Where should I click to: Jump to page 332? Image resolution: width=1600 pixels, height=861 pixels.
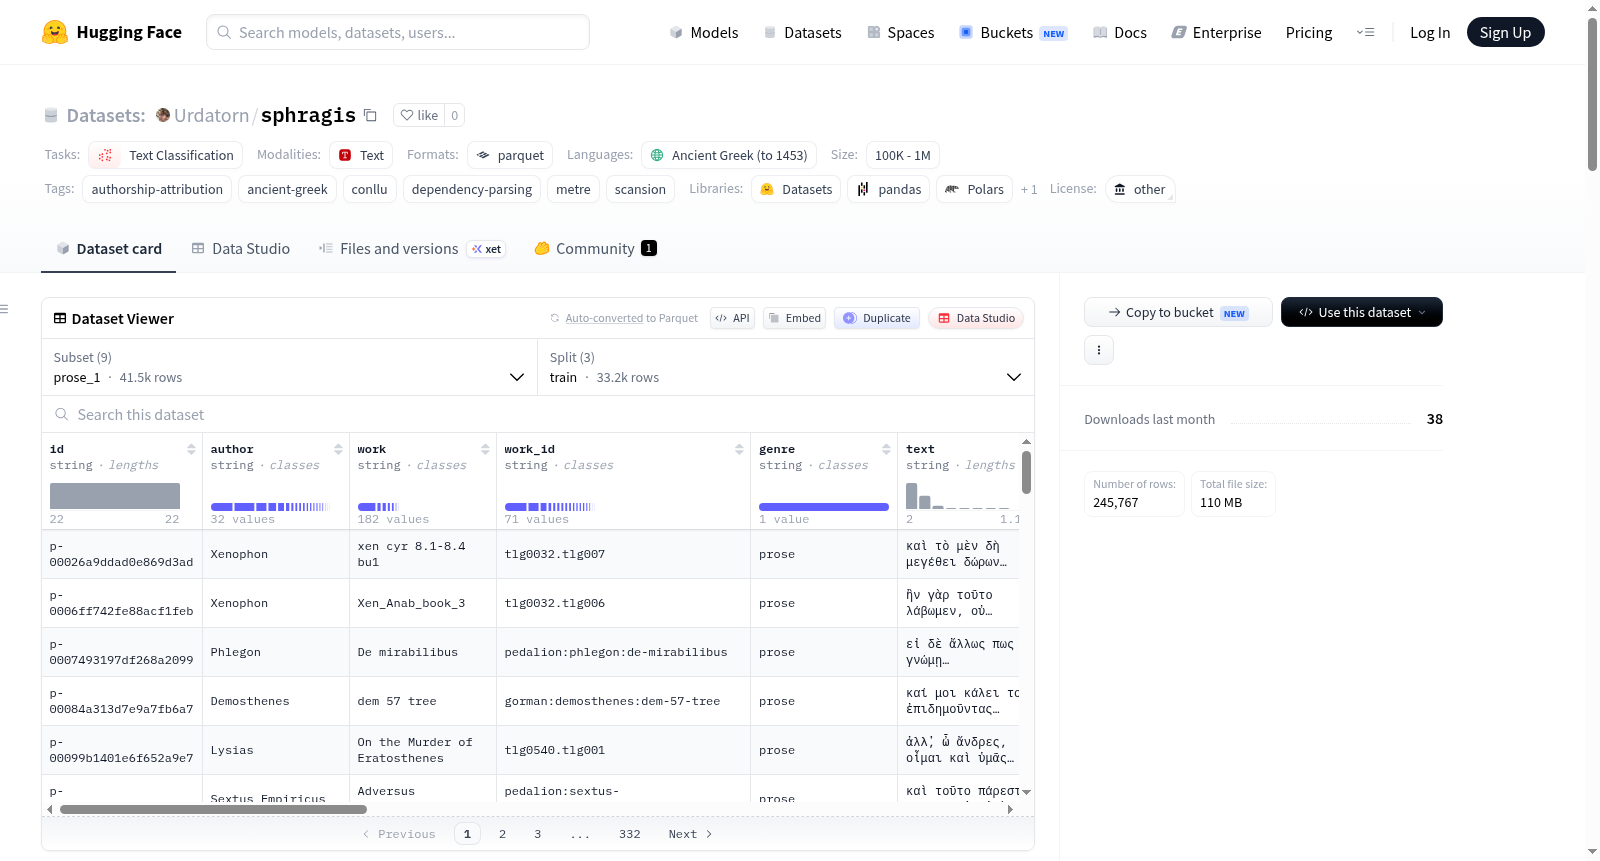[x=630, y=834]
